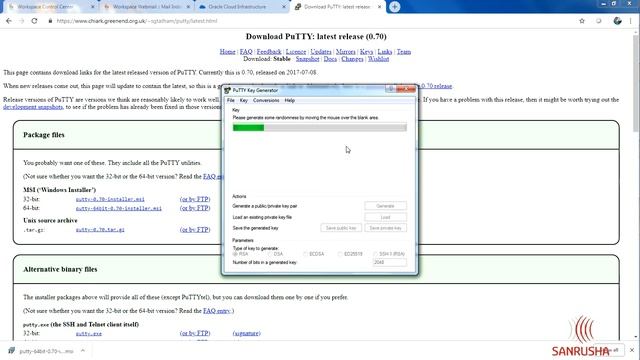
Task: Open the Updates link
Action: (x=321, y=51)
